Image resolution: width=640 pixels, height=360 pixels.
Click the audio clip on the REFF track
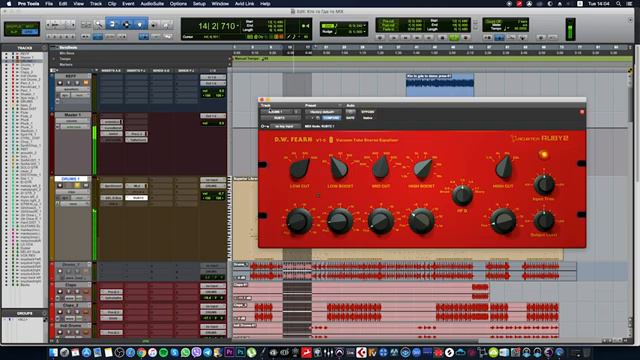tap(440, 85)
